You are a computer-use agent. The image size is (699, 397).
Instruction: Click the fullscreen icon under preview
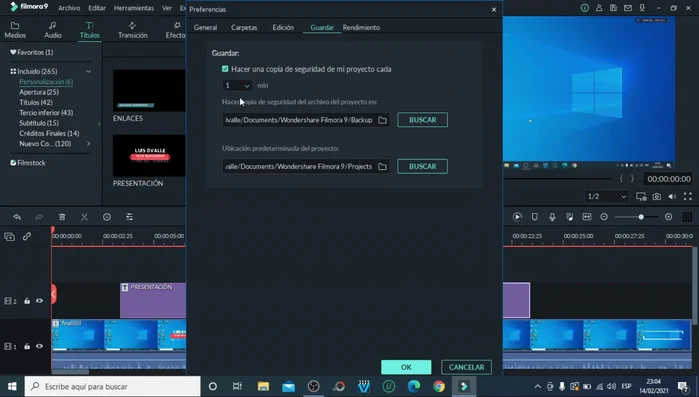click(688, 196)
